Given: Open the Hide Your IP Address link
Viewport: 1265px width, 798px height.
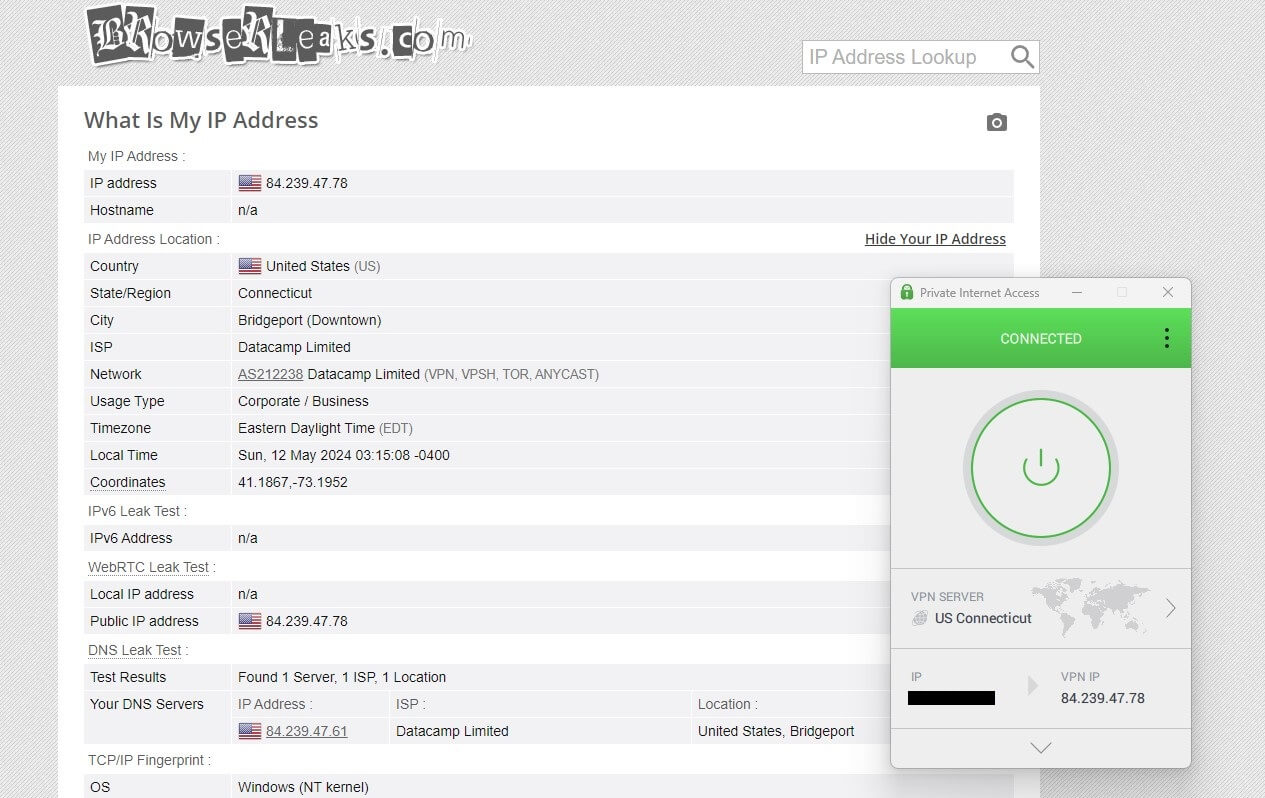Looking at the screenshot, I should coord(935,239).
